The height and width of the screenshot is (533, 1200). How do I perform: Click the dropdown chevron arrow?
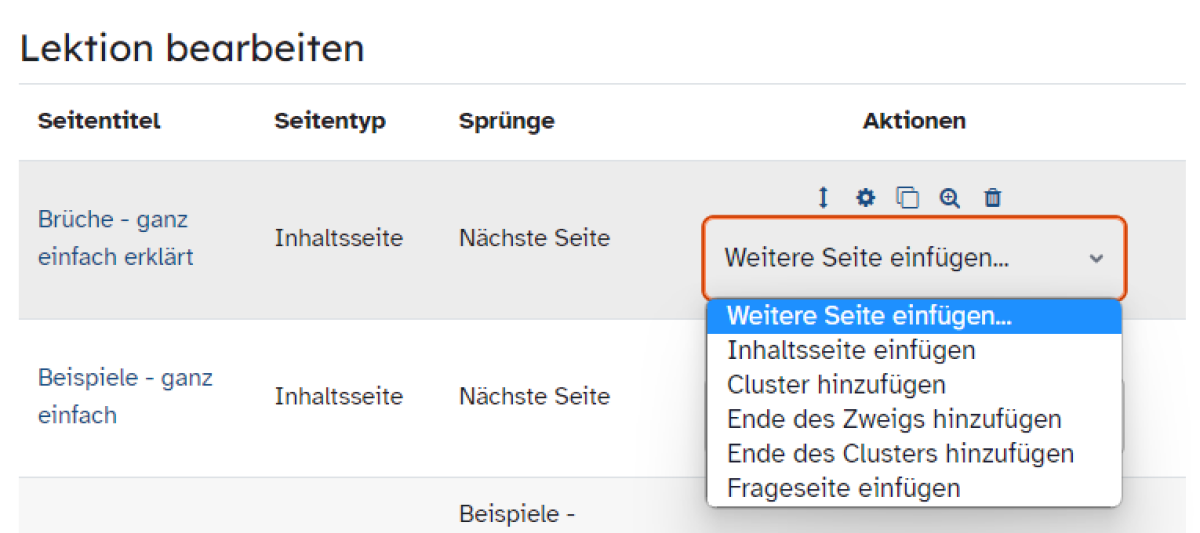pos(1096,258)
